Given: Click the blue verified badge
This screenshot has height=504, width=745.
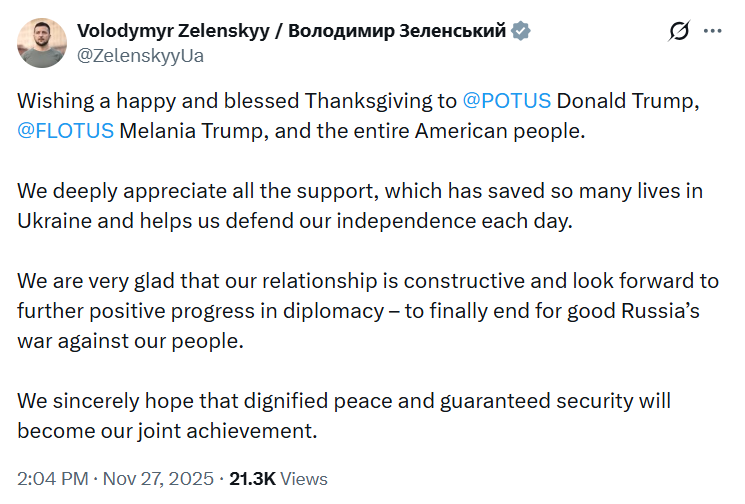Looking at the screenshot, I should 521,31.
